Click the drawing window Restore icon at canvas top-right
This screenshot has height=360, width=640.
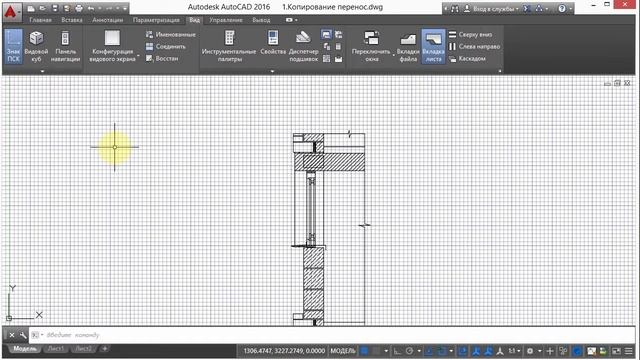pyautogui.click(x=617, y=83)
